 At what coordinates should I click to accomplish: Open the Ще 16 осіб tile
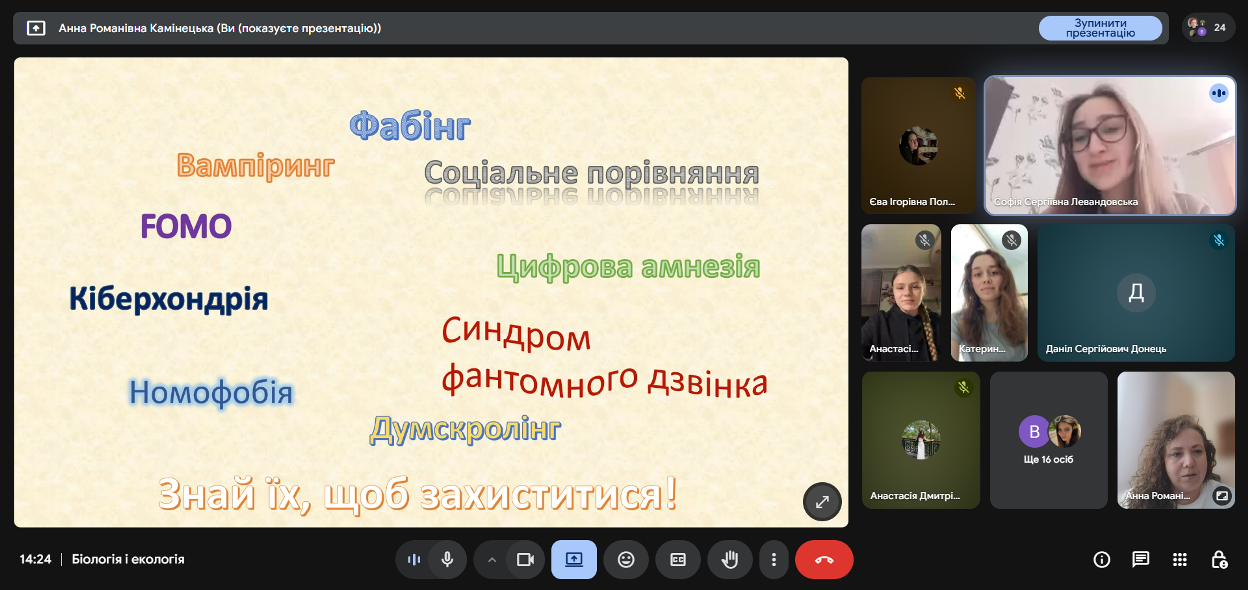click(1049, 440)
